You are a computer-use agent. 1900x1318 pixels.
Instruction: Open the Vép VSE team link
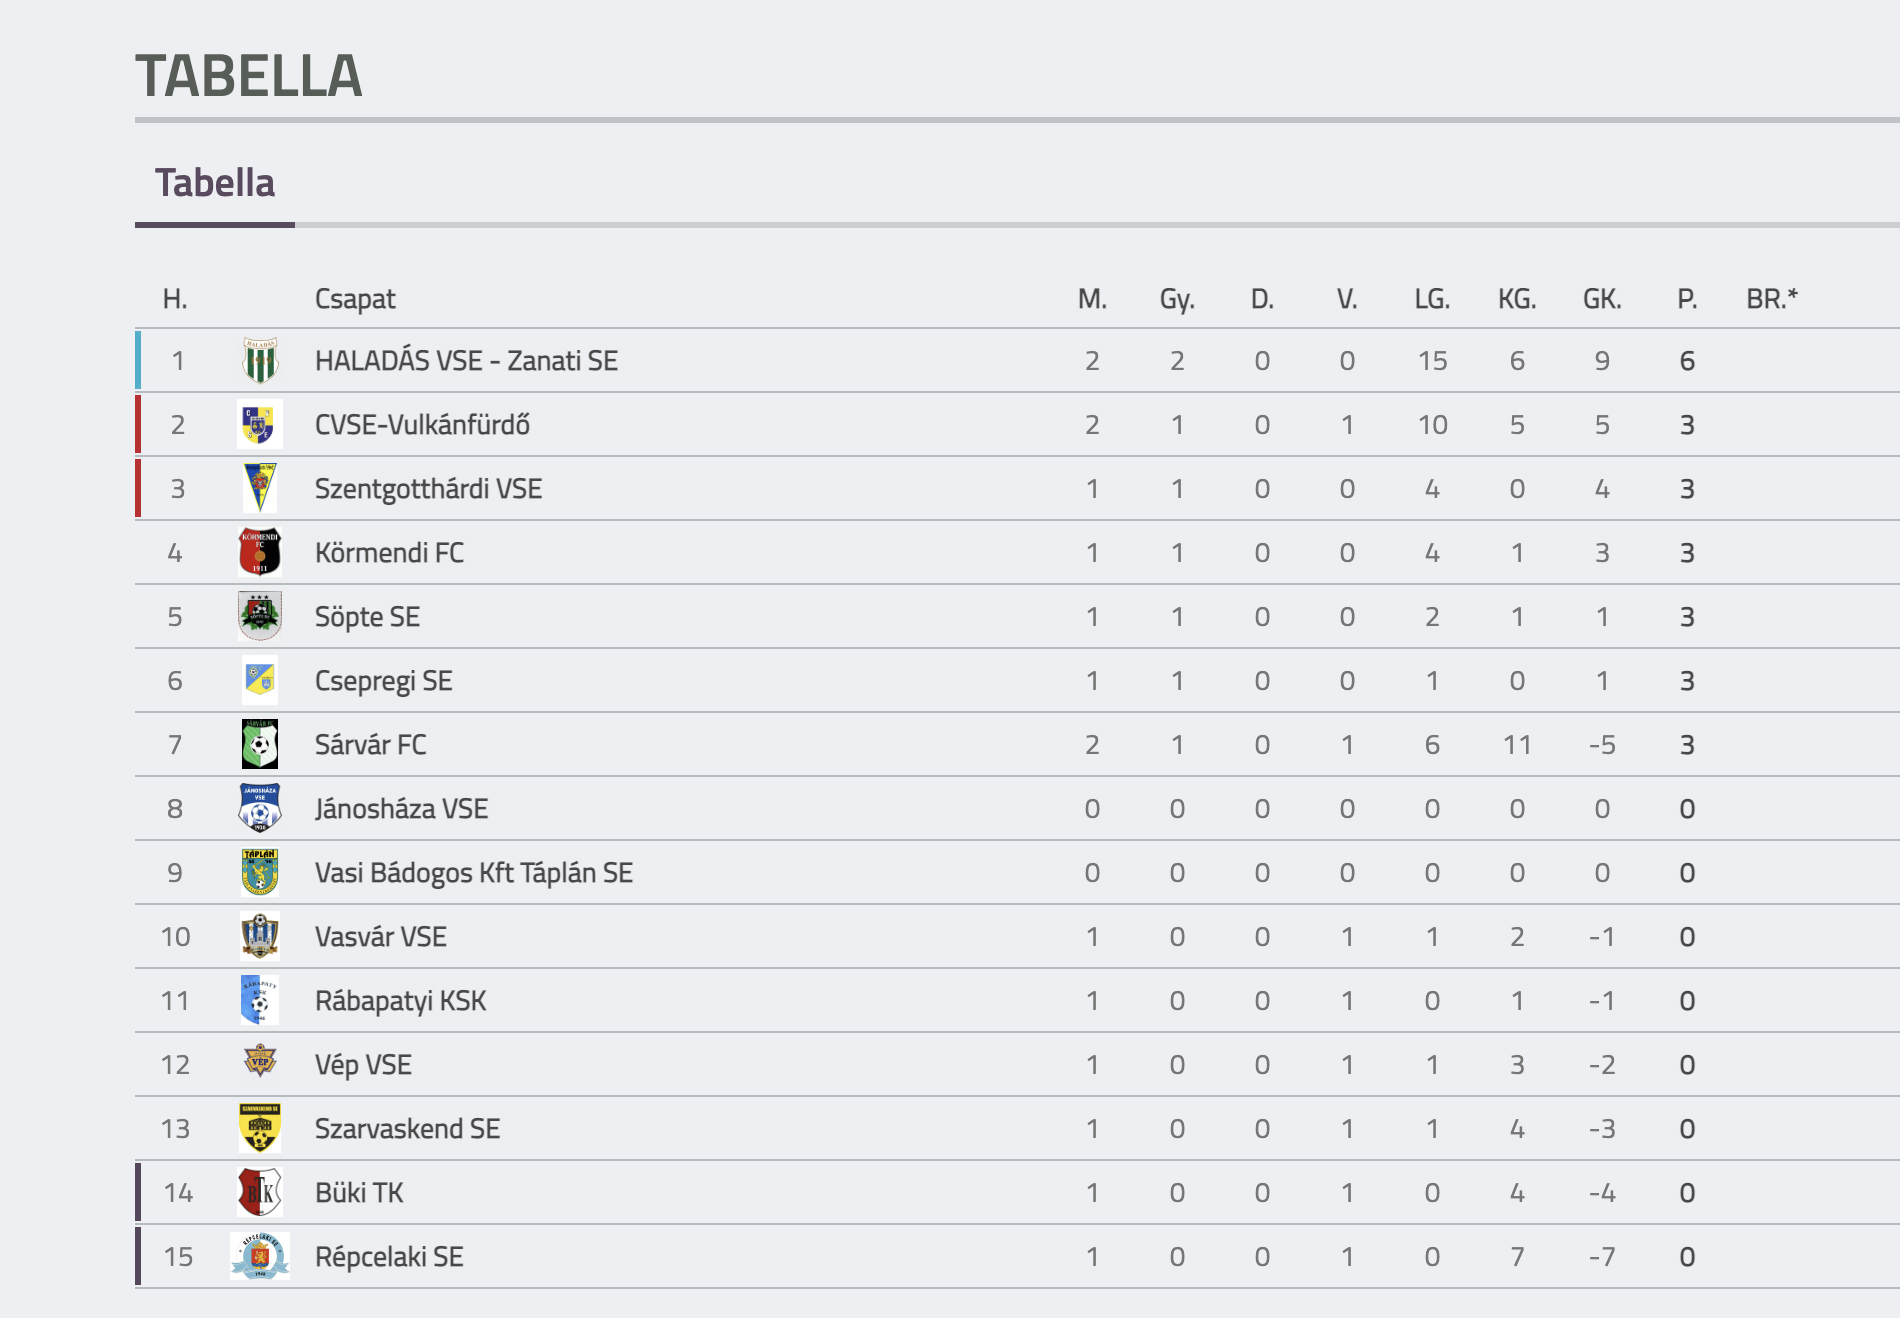tap(364, 1065)
